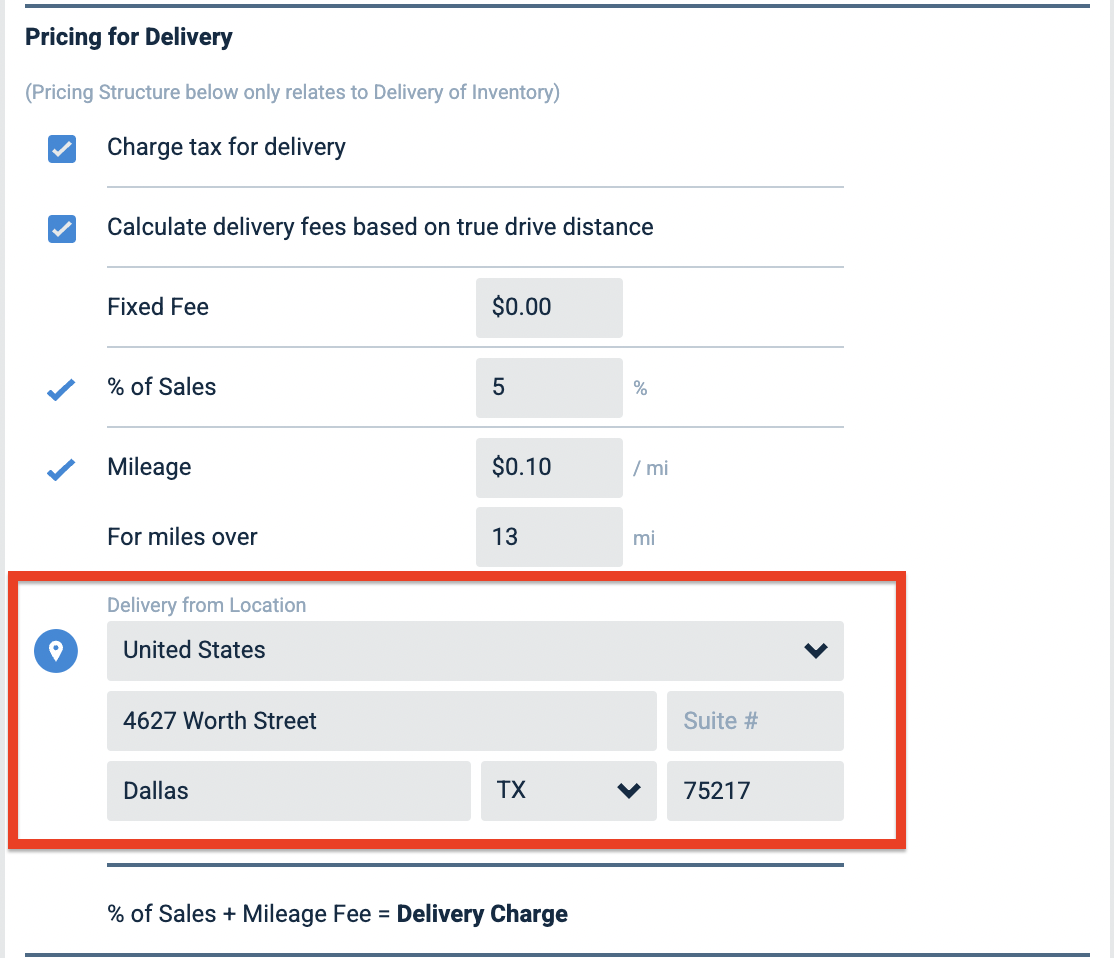Click the street address field 4627 Worth Street
Screen dimensions: 1114x958
382,721
